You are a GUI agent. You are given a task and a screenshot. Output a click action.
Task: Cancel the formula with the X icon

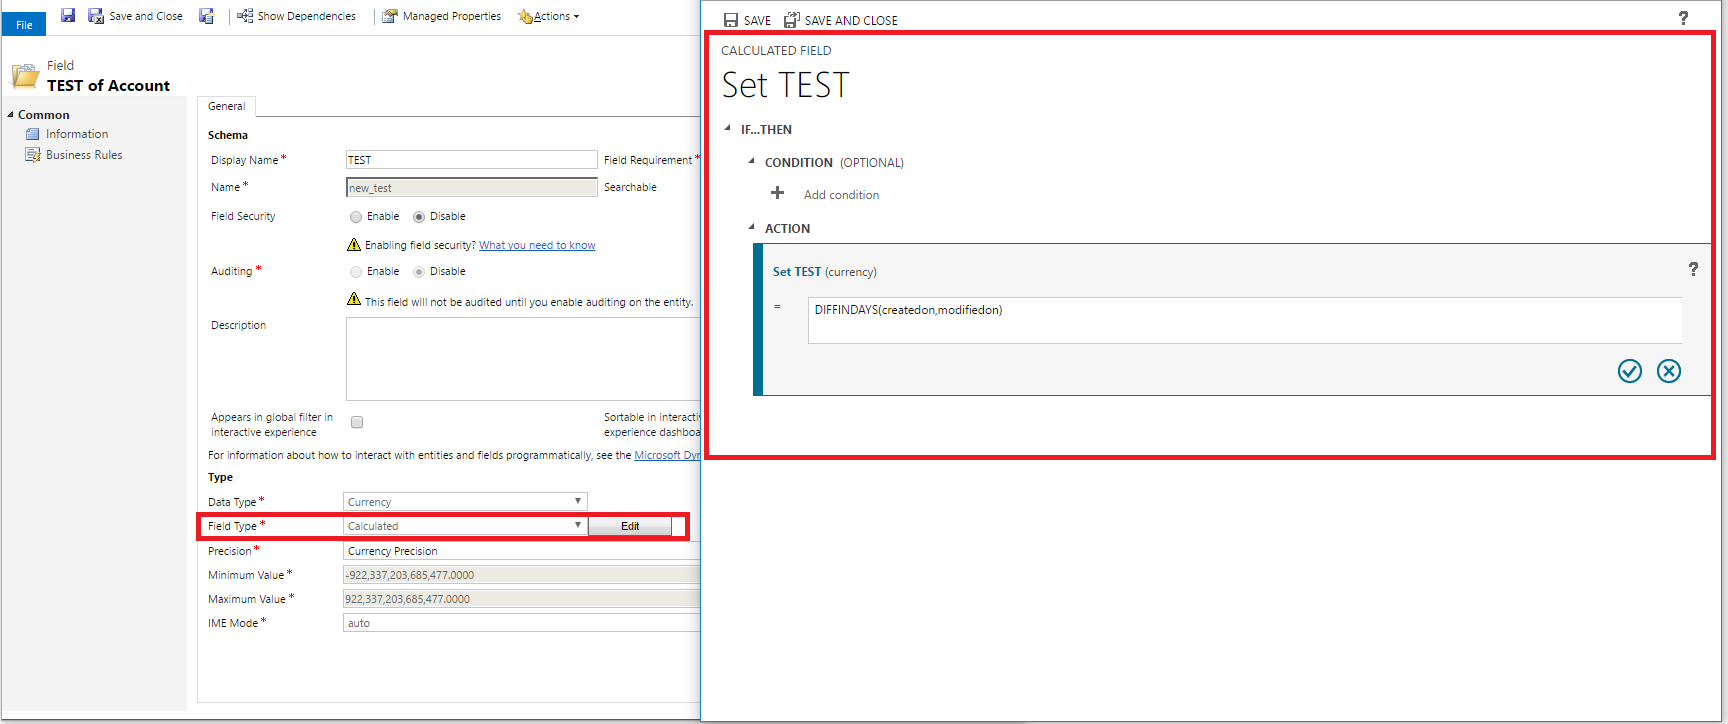click(1669, 371)
